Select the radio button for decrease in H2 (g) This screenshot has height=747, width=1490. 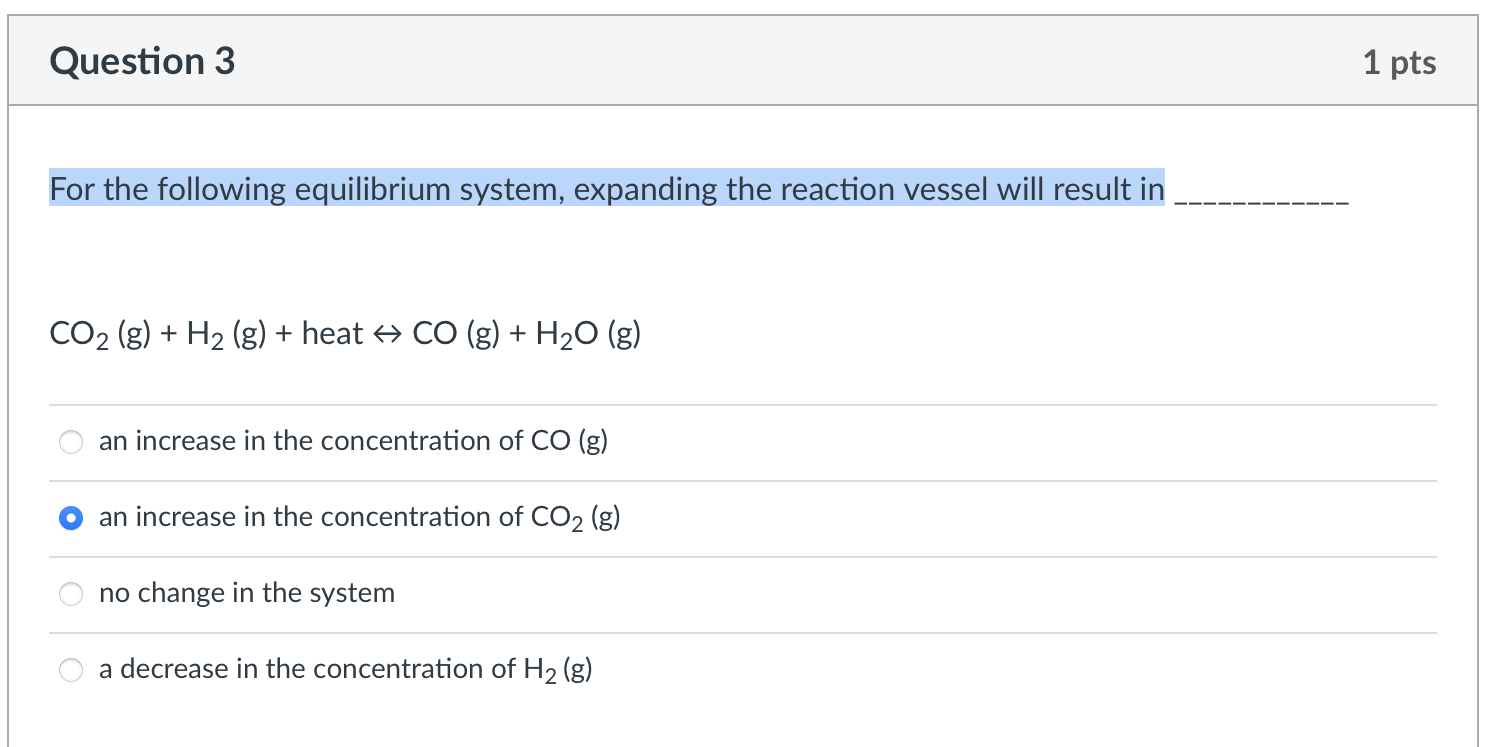[71, 670]
